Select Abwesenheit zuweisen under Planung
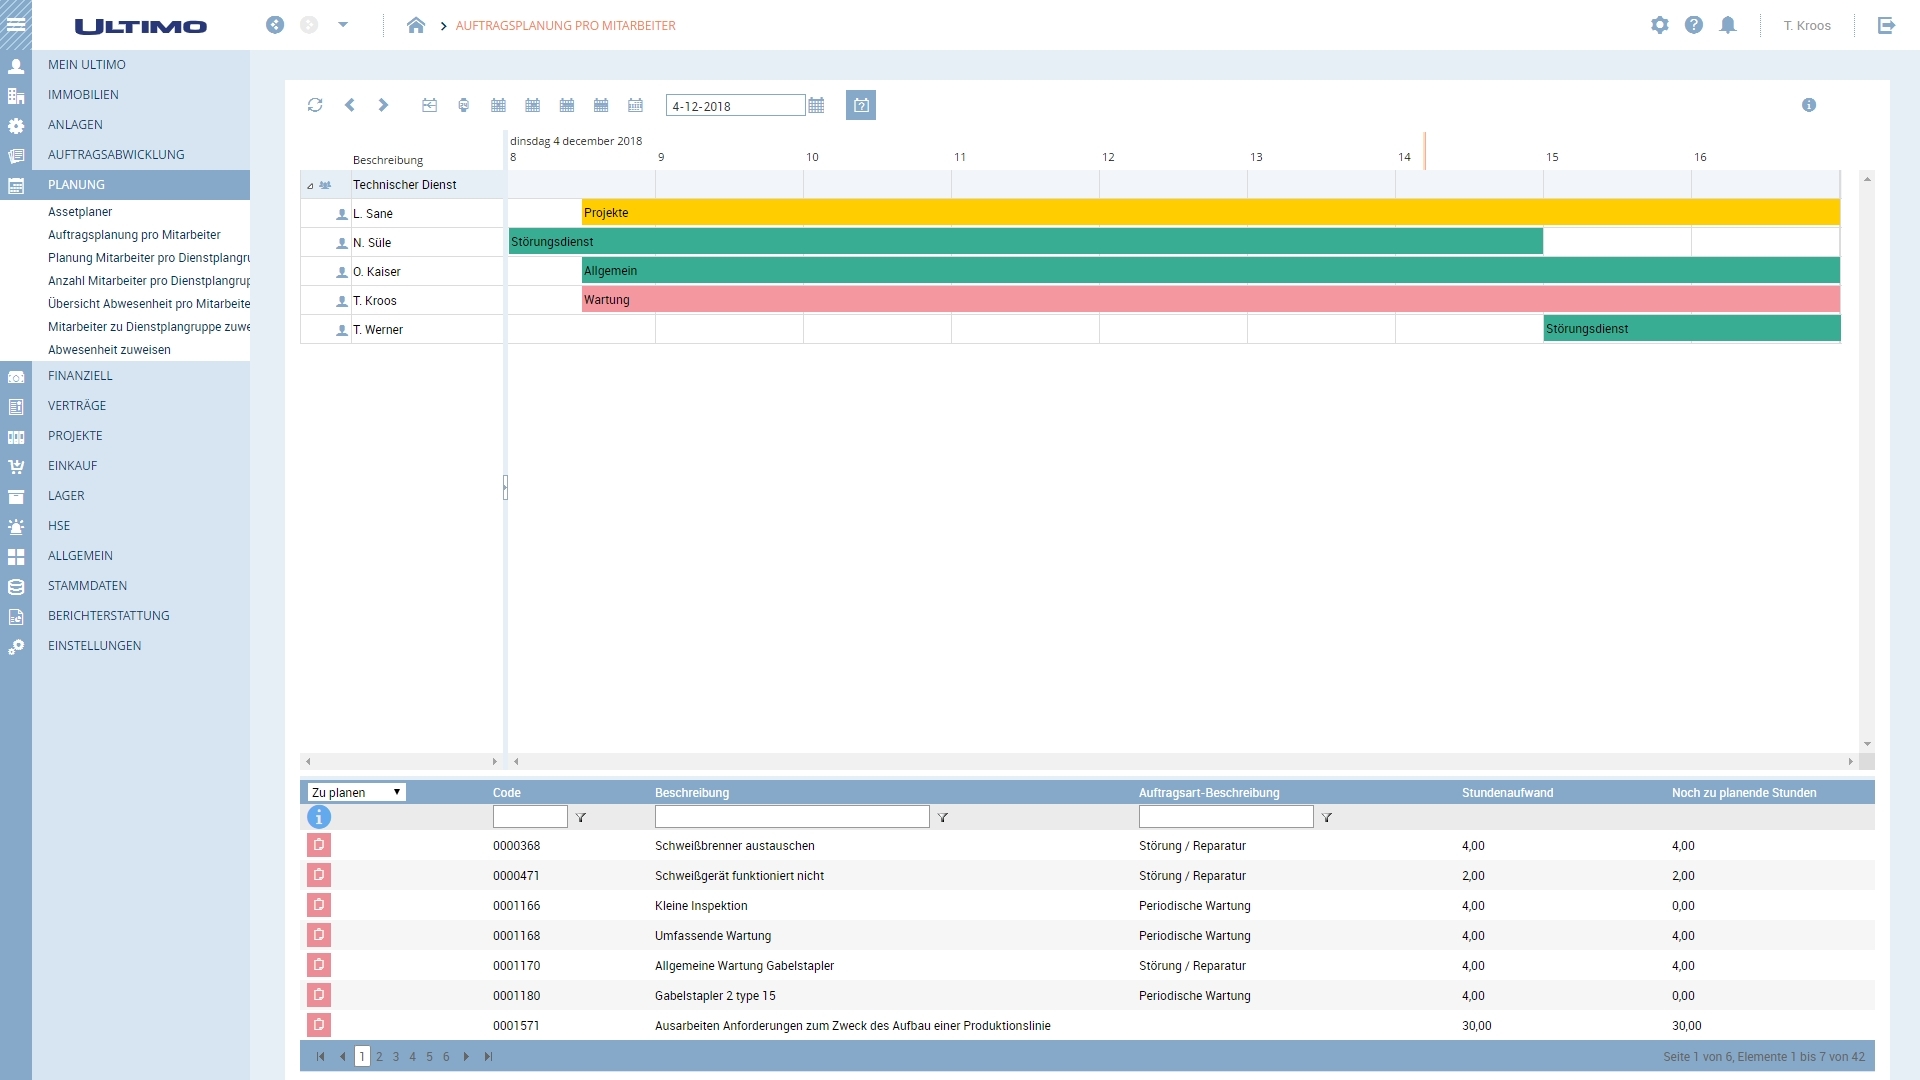The height and width of the screenshot is (1080, 1920). click(111, 350)
